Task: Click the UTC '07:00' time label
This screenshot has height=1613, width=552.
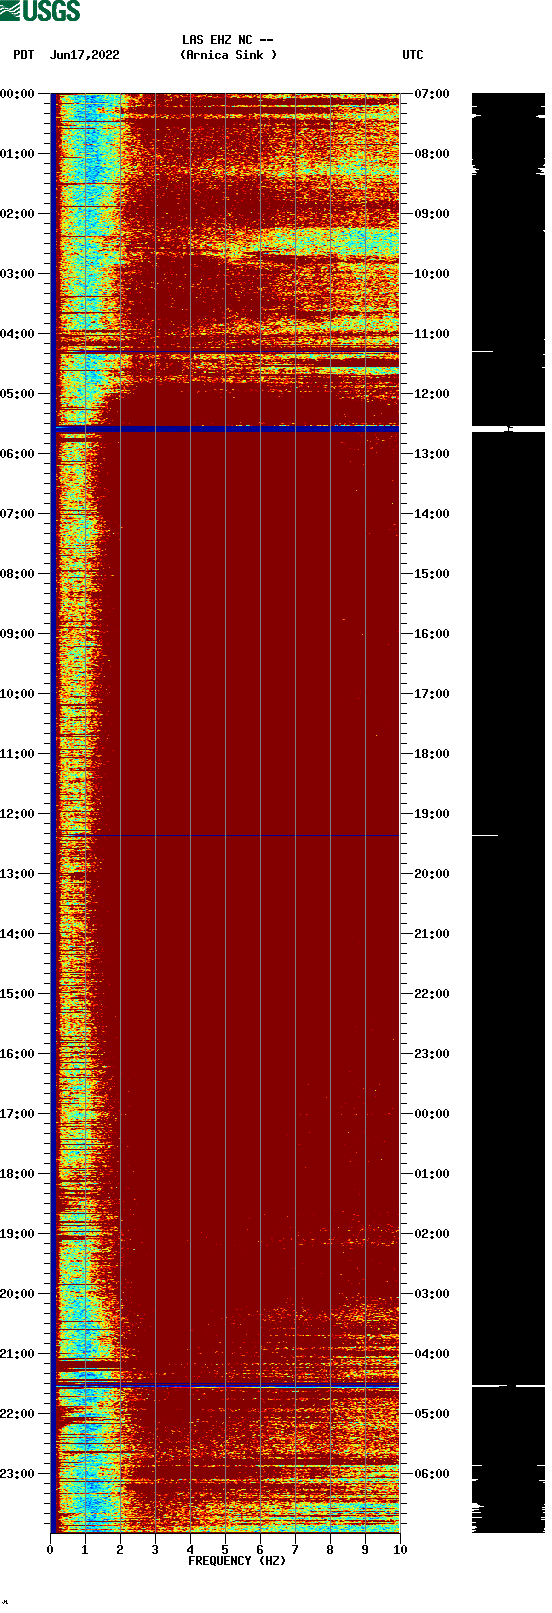Action: coord(432,94)
